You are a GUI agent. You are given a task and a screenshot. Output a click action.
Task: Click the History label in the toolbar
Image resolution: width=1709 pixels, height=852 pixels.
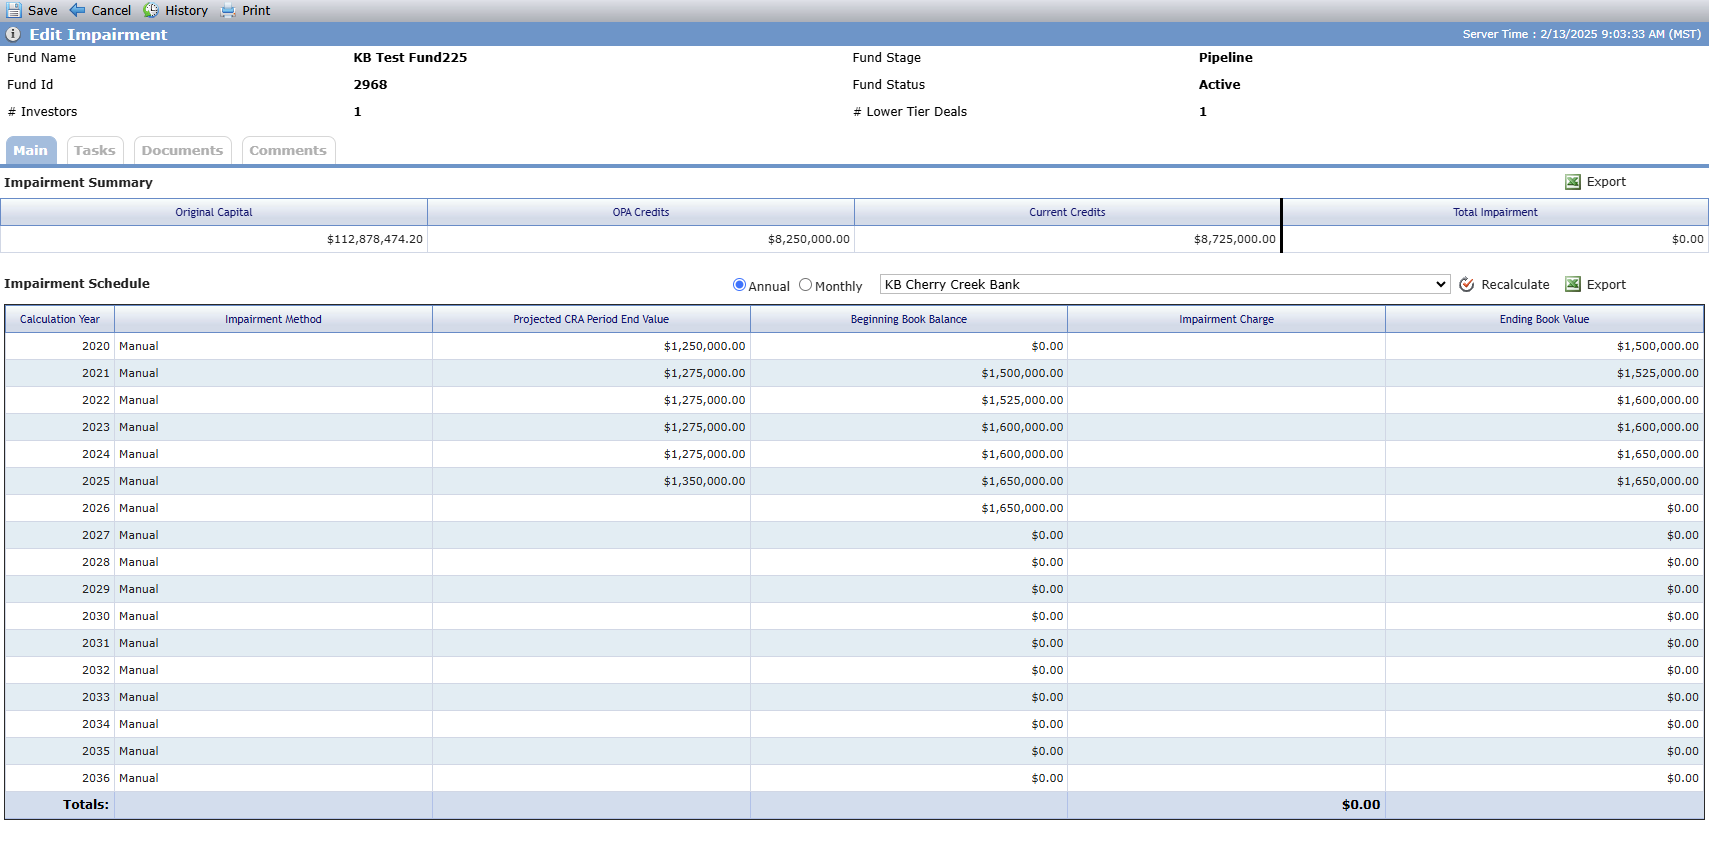[186, 10]
